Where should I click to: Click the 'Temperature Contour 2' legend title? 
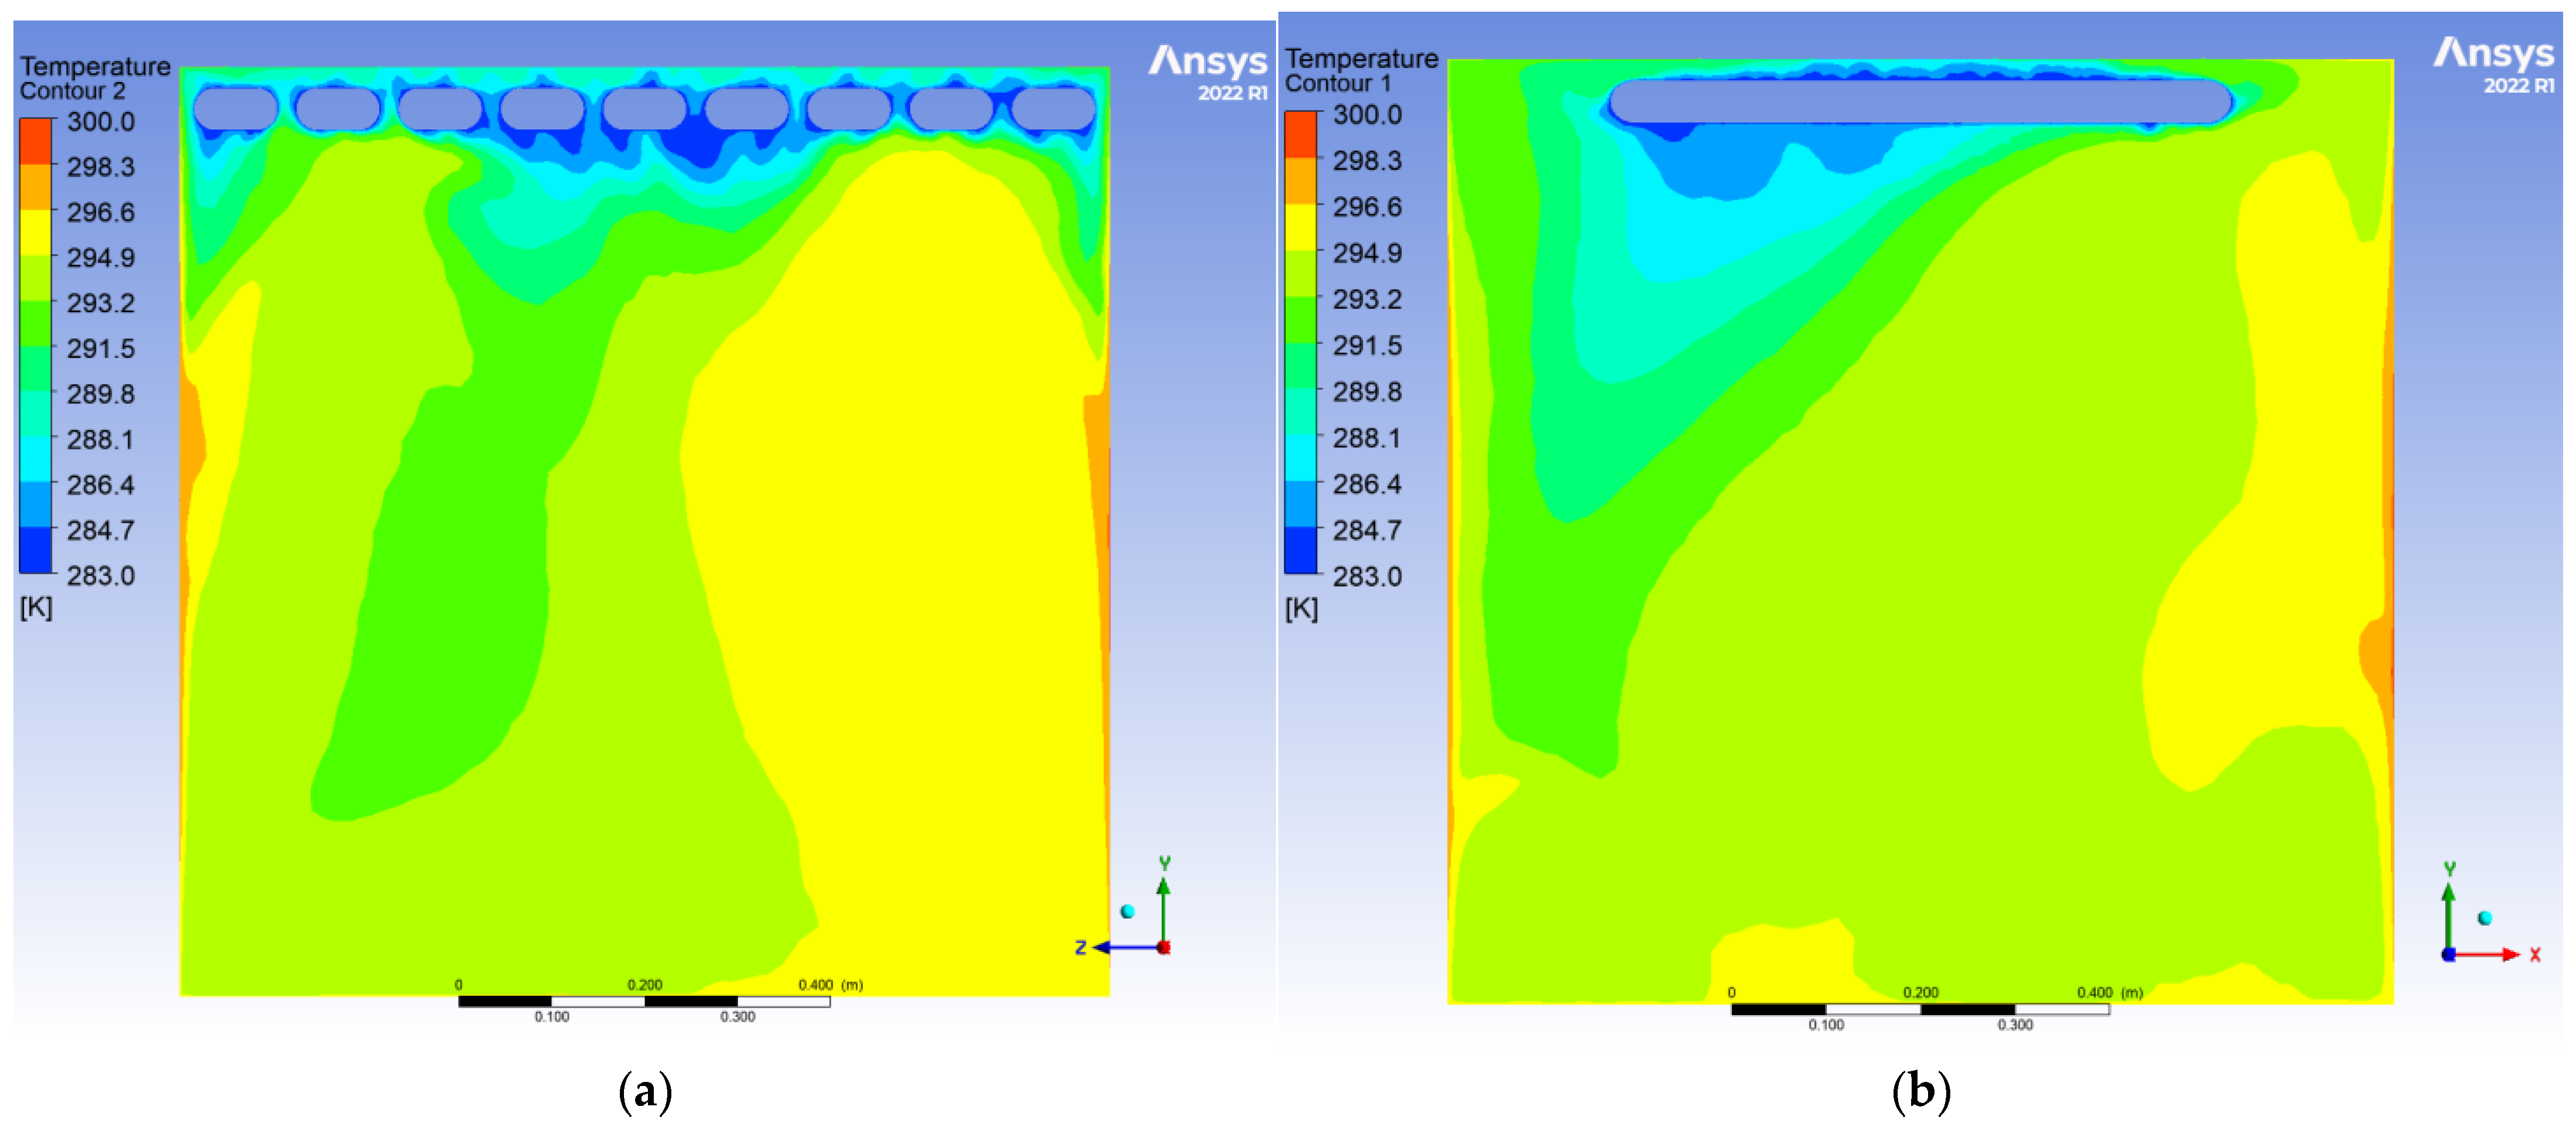coord(94,78)
